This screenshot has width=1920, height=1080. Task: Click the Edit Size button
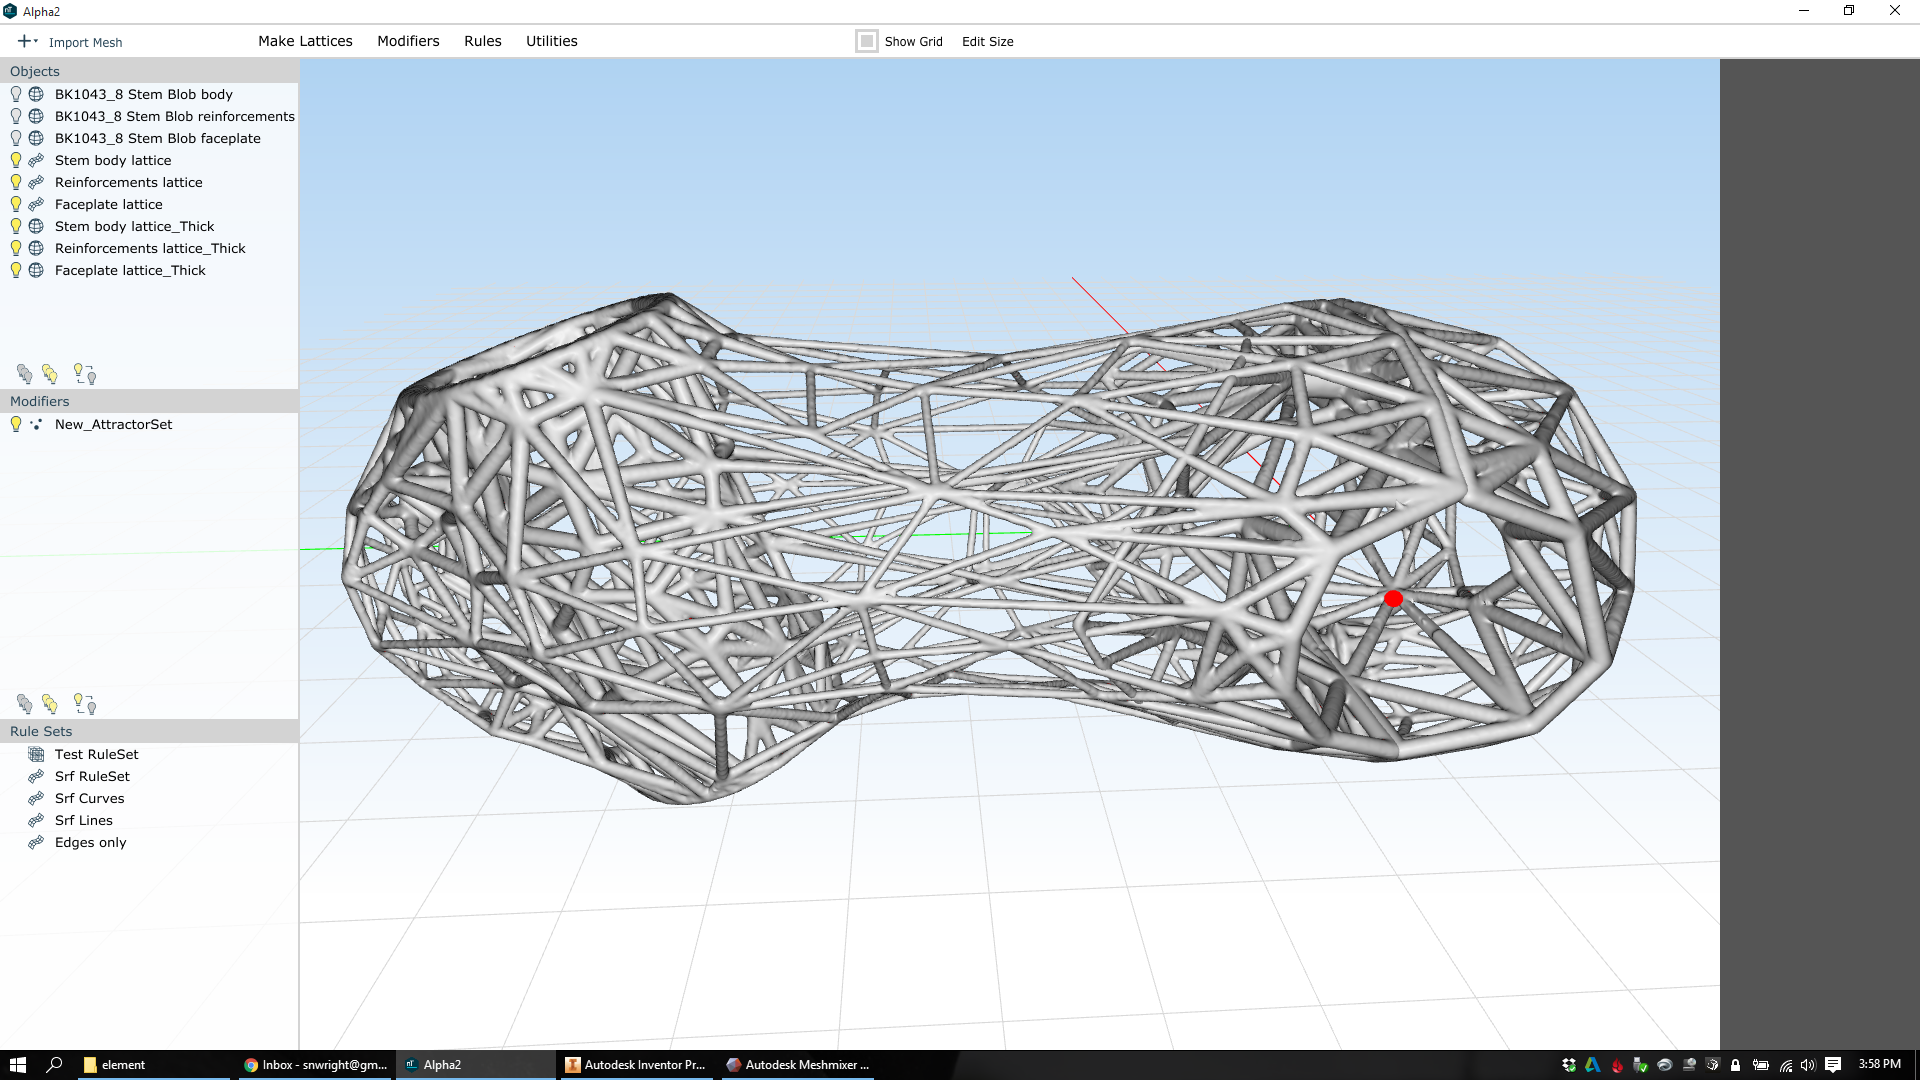coord(987,41)
